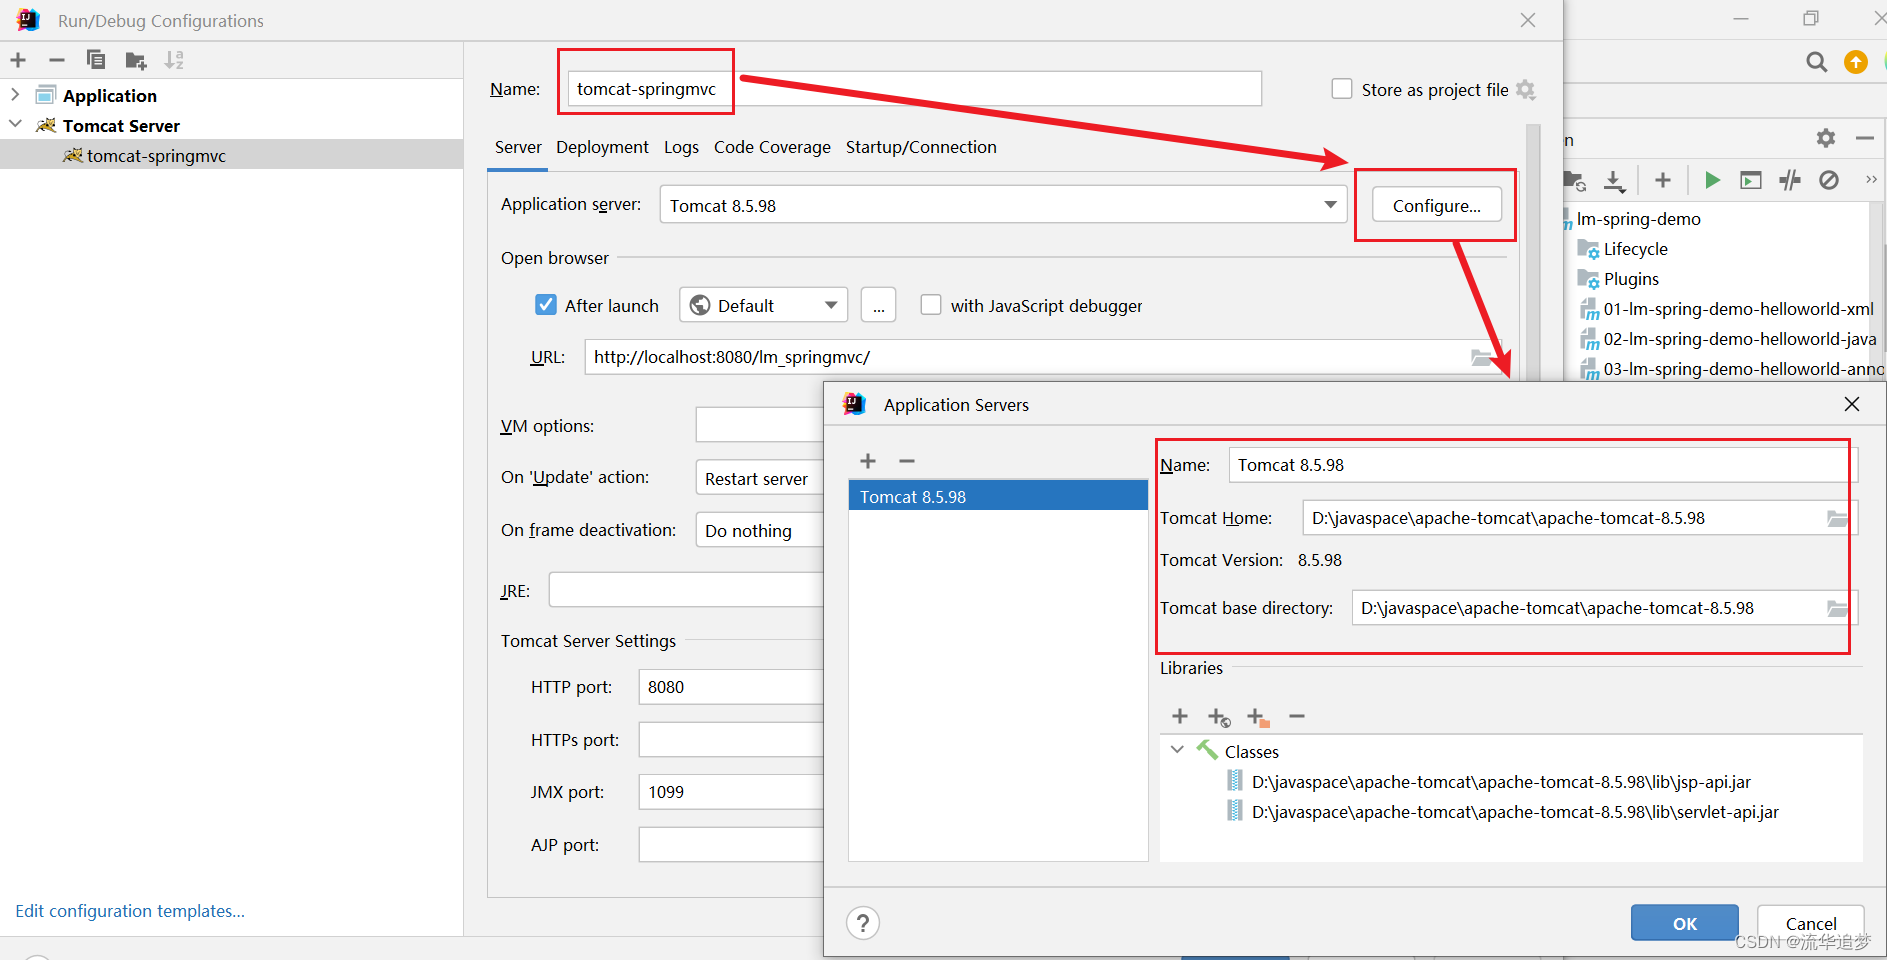Close Application Servers dialog with X
Image resolution: width=1887 pixels, height=960 pixels.
(1852, 404)
